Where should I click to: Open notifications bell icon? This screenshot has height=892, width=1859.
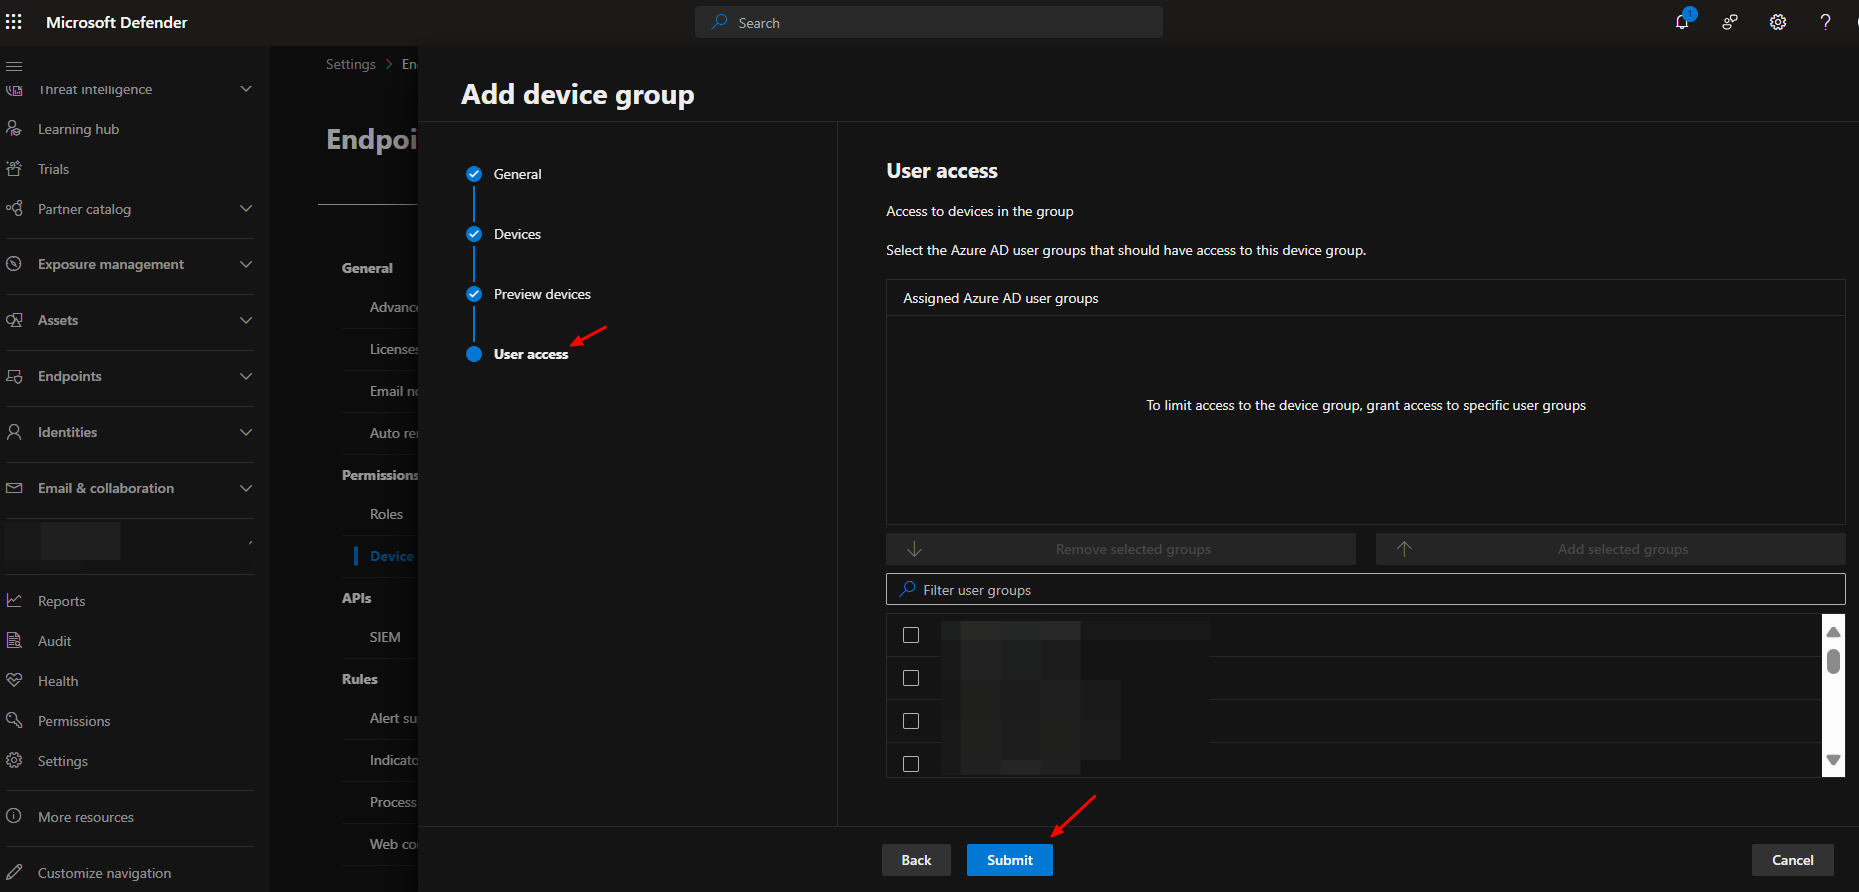click(x=1682, y=22)
